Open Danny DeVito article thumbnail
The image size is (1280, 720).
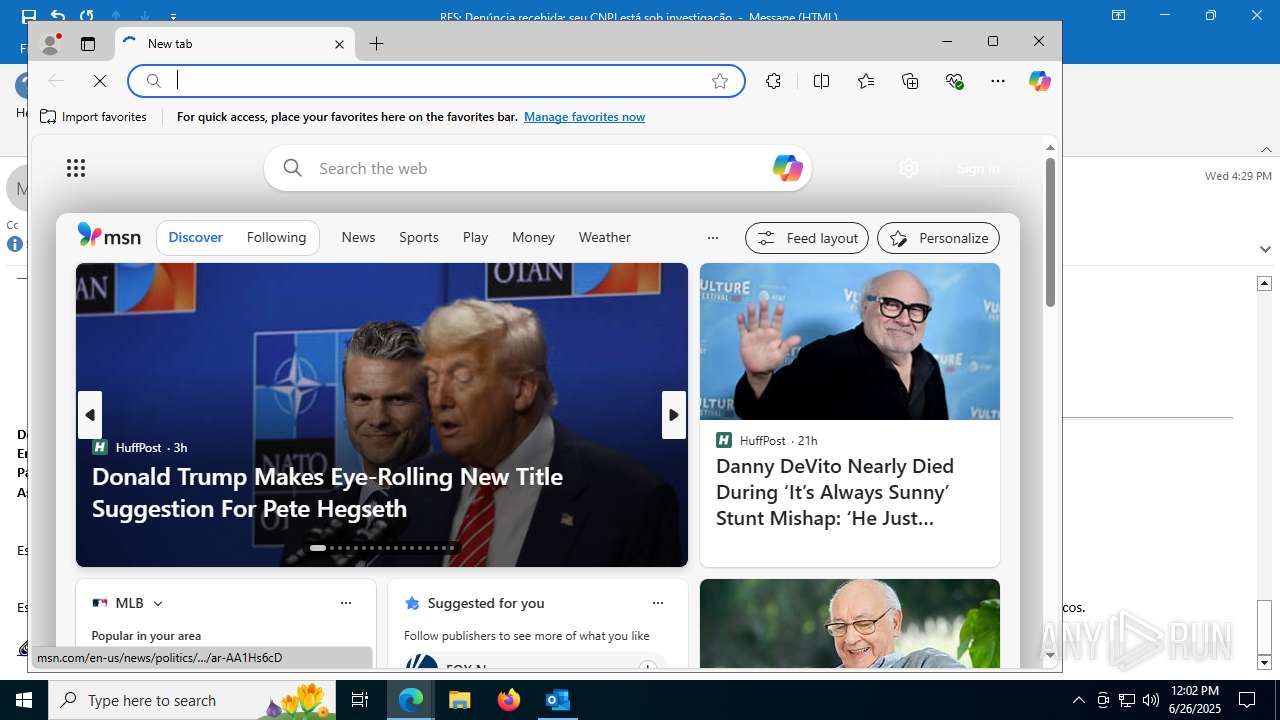point(850,341)
